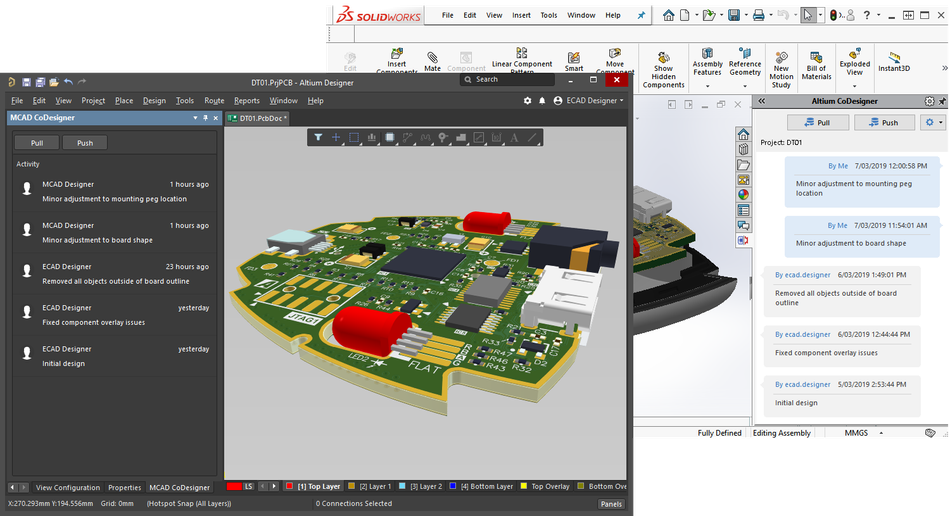Switch to the Properties panel tab

124,487
